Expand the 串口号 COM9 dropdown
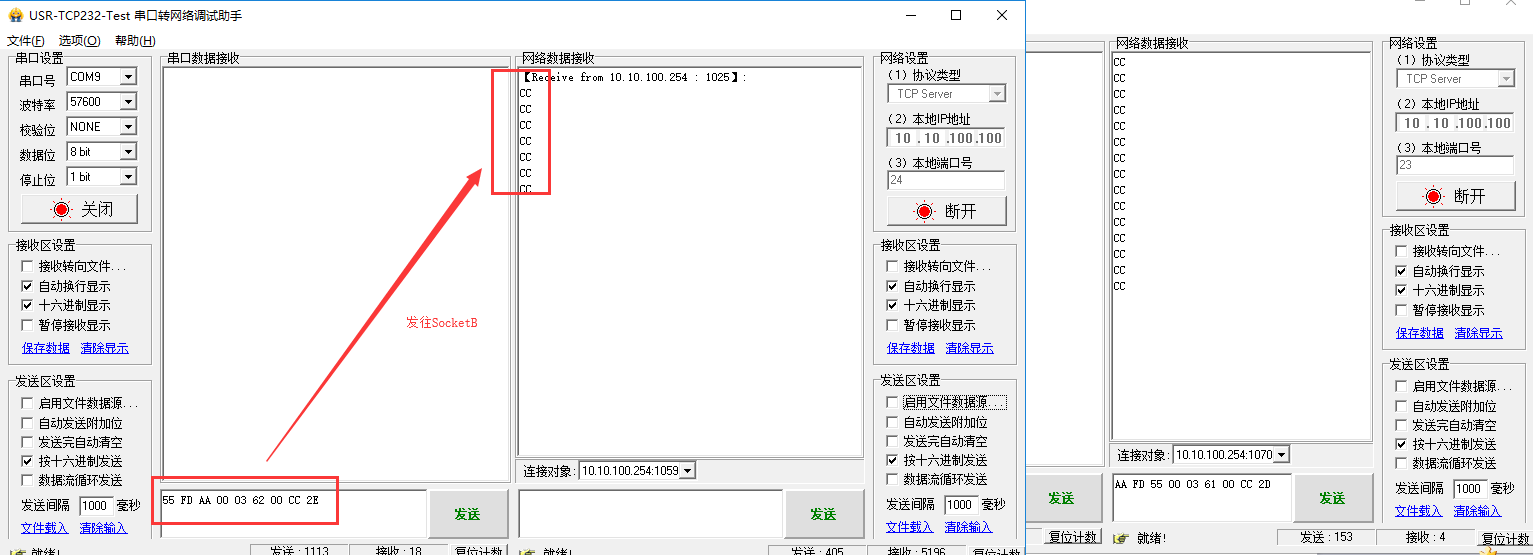 [127, 77]
